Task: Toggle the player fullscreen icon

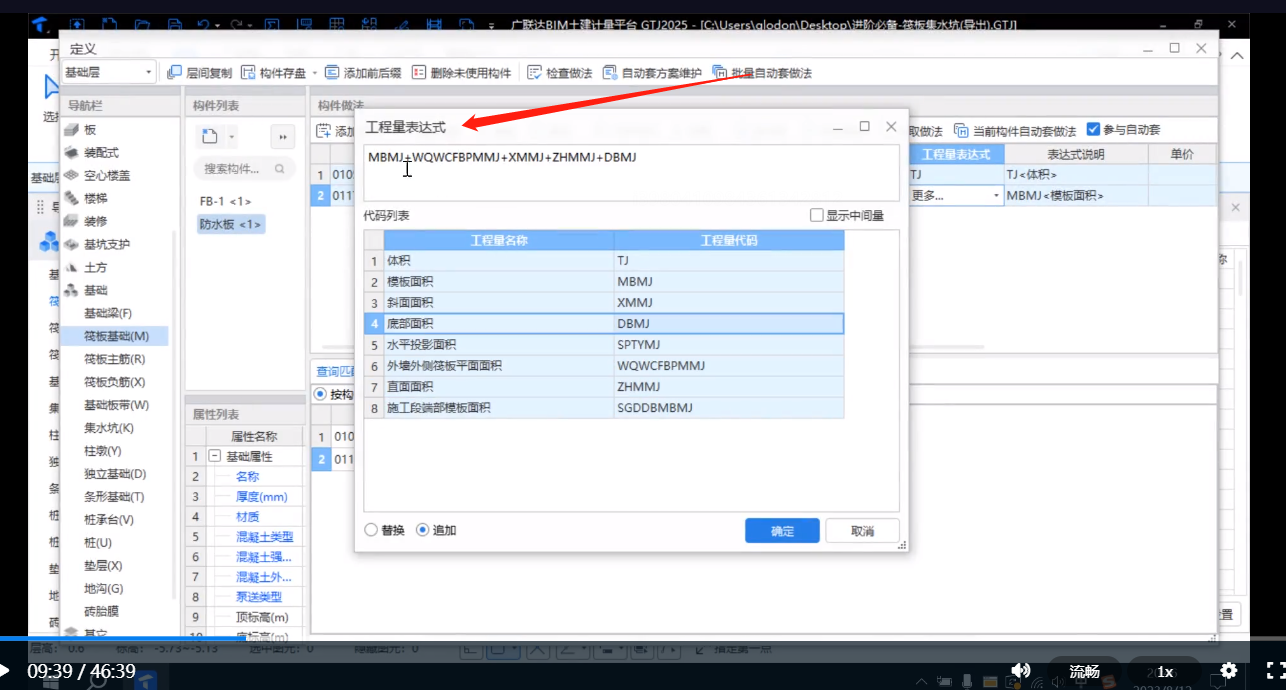Action: [1275, 671]
